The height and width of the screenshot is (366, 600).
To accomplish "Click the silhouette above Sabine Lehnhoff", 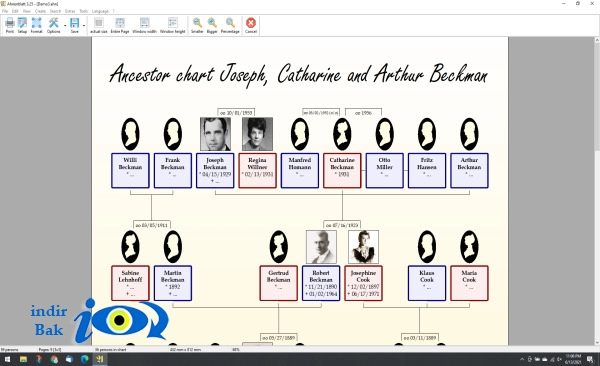I will [x=130, y=247].
